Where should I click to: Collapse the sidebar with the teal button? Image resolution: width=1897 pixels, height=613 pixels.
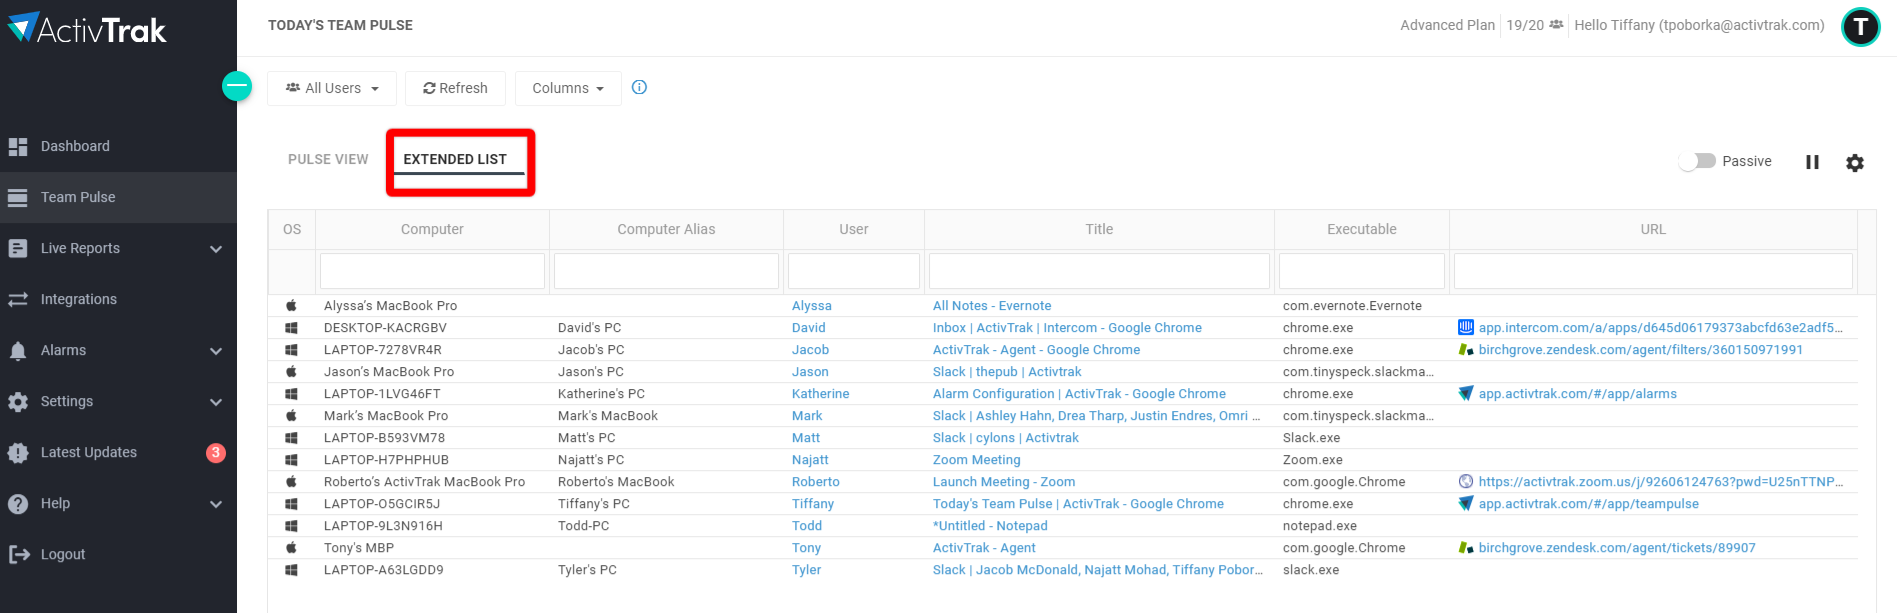(237, 87)
